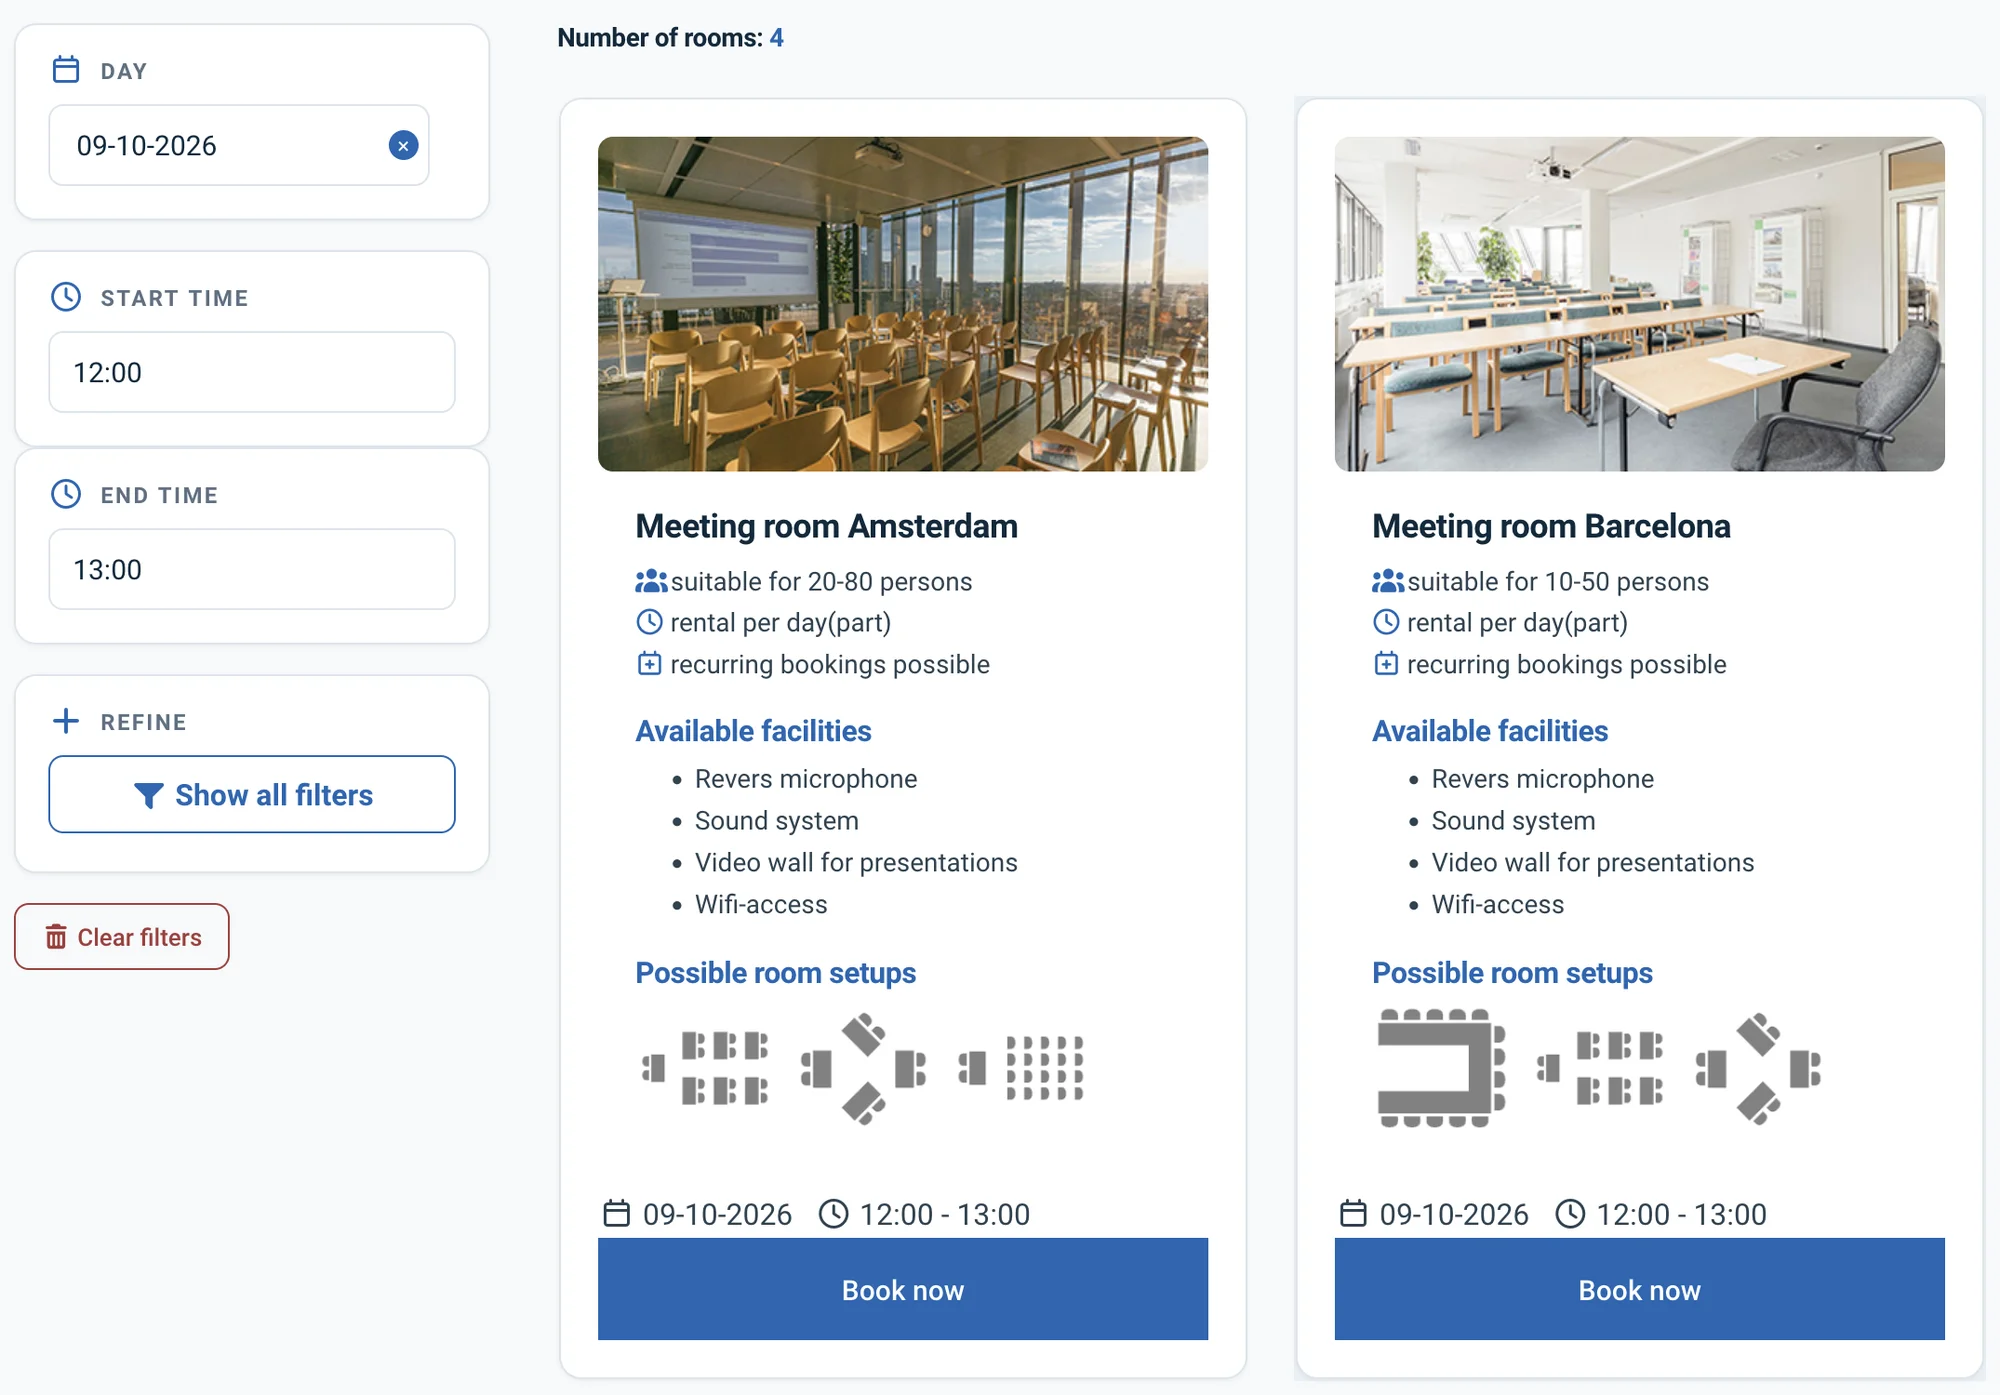
Task: Clear the day field with the X icon
Action: pos(403,146)
